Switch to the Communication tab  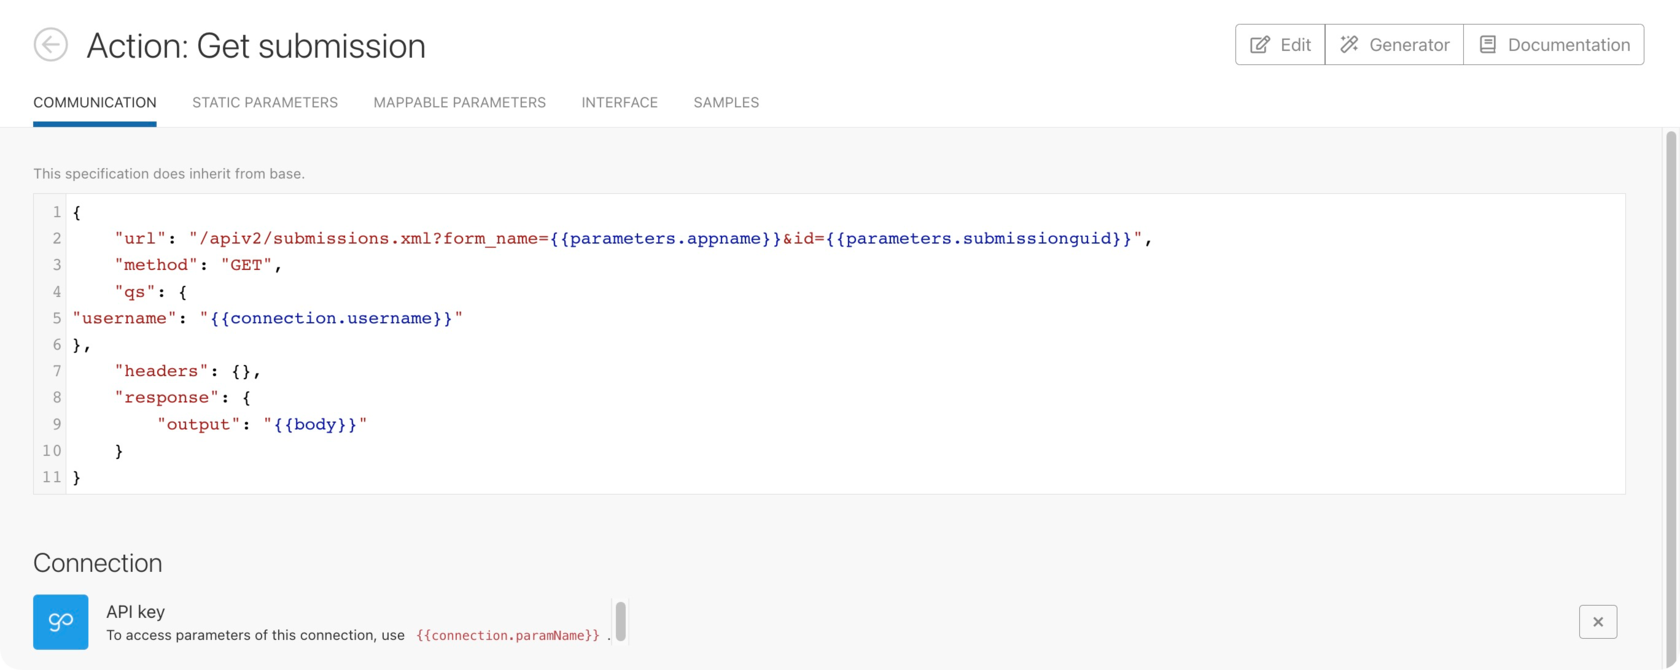tap(95, 102)
